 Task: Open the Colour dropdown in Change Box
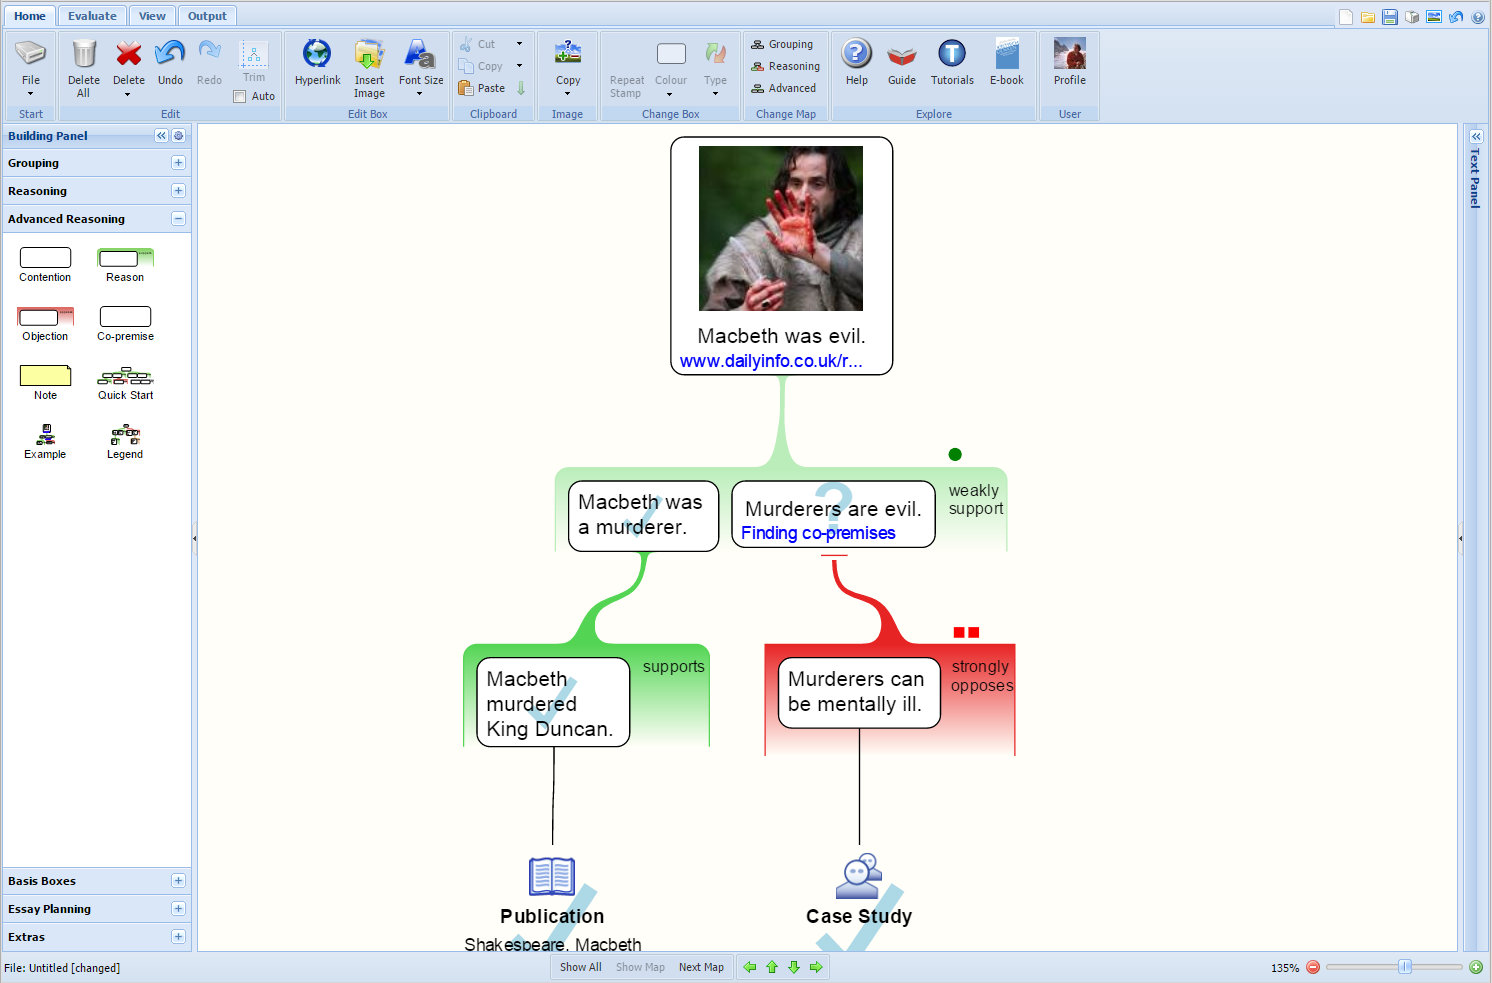click(670, 95)
